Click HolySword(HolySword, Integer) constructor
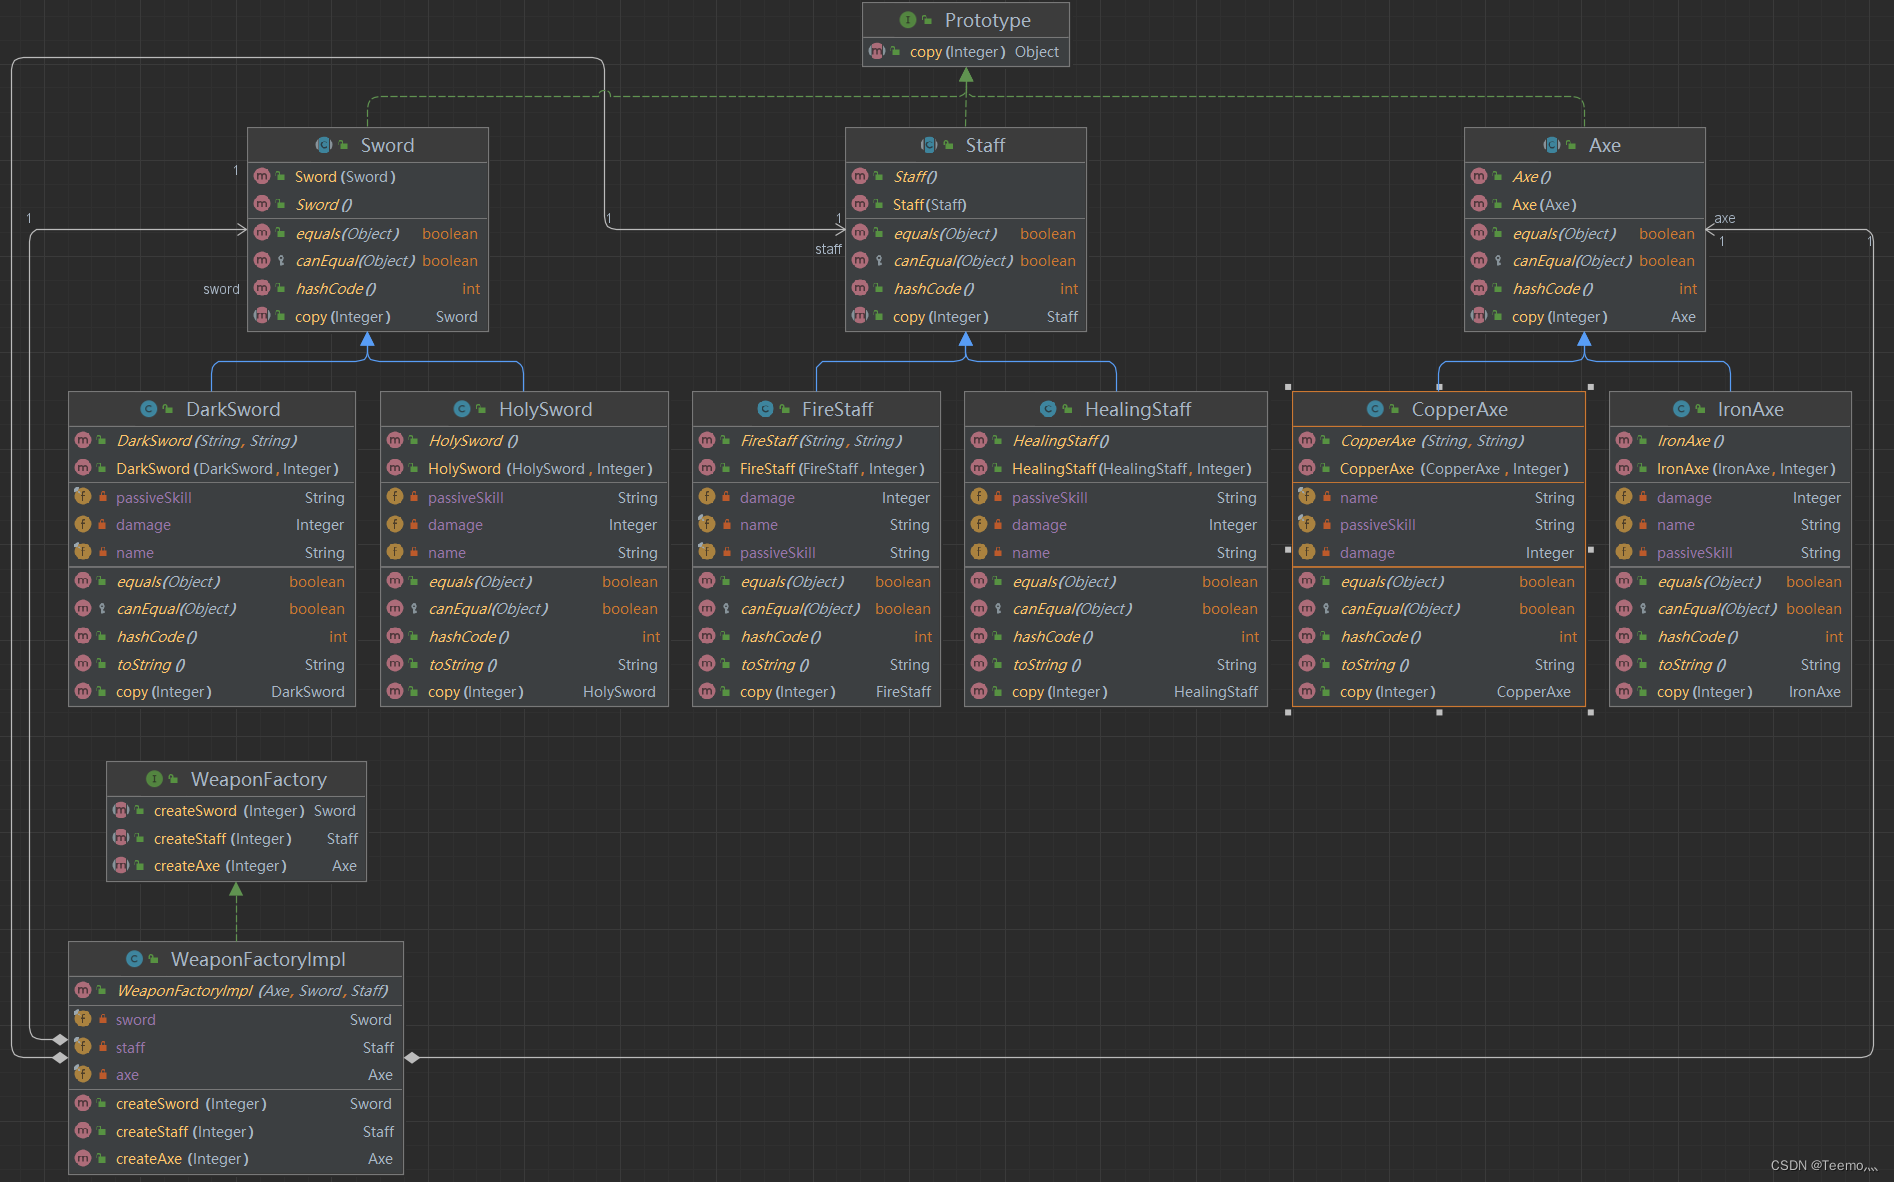Screen dimensions: 1894x1182 click(524, 468)
